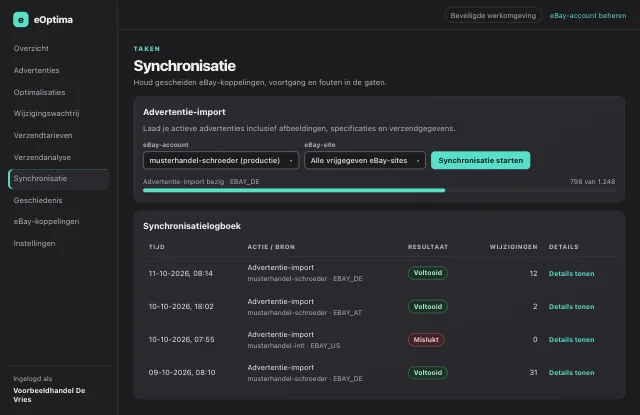Open Optimalisaties in the sidebar
The width and height of the screenshot is (640, 415).
(39, 92)
